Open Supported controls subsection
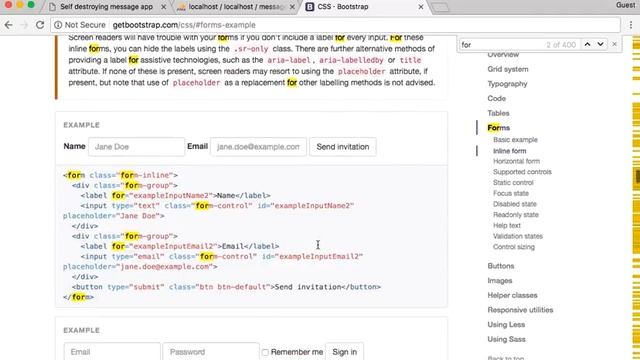Viewport: 640px width, 360px height. click(x=522, y=172)
